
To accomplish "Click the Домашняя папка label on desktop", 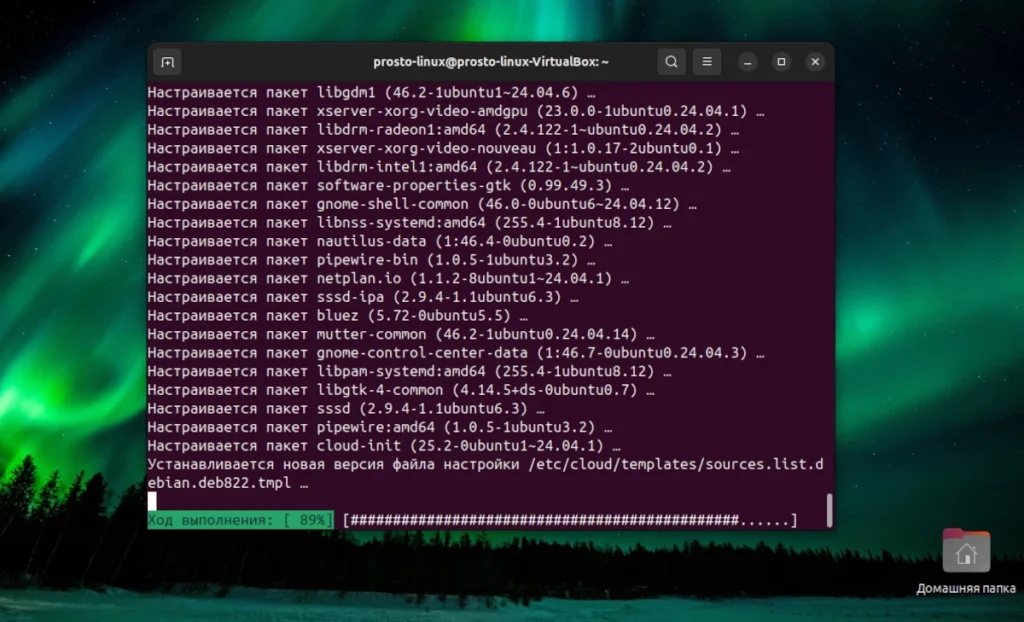I will point(966,589).
